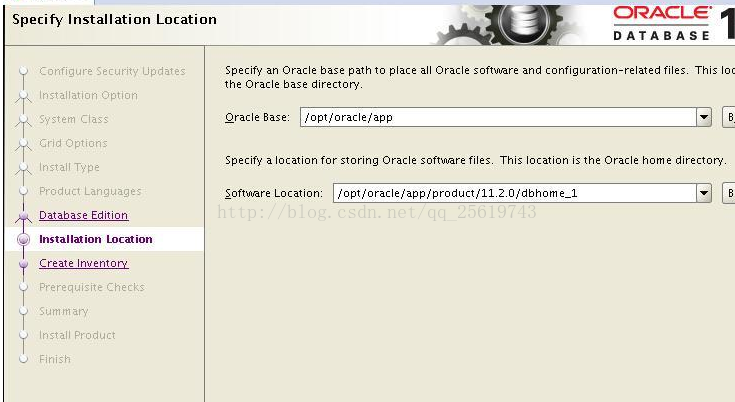Screen dimensions: 735x402
Task: Click the database gears banner icon
Action: pyautogui.click(x=511, y=24)
